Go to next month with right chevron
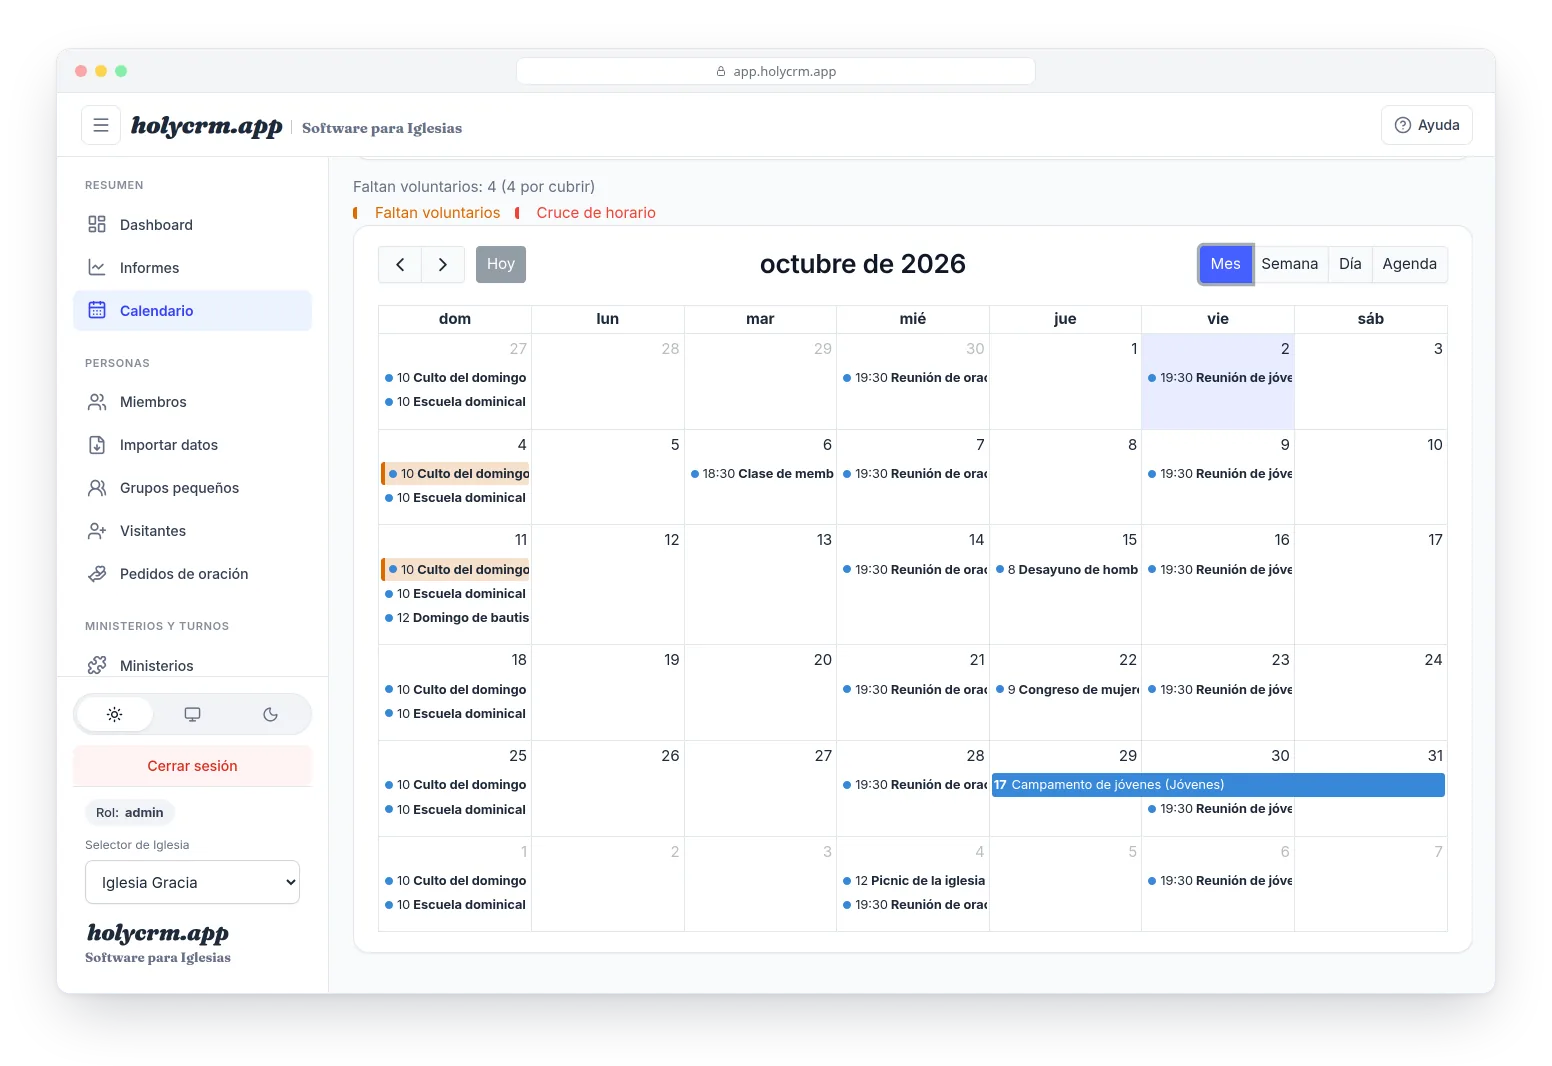 443,264
